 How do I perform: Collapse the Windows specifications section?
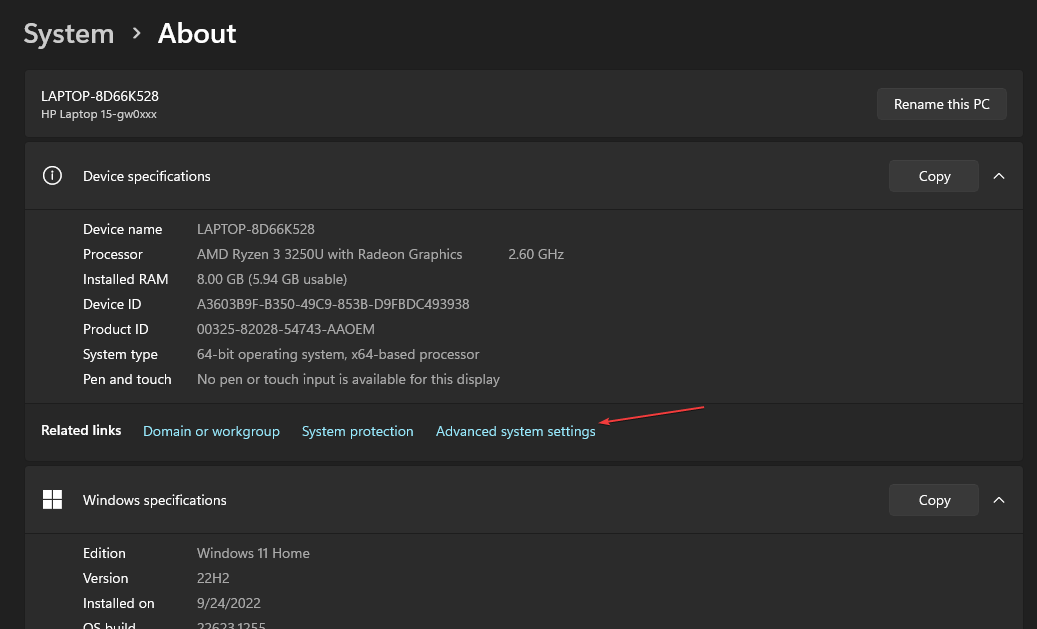[x=998, y=499]
